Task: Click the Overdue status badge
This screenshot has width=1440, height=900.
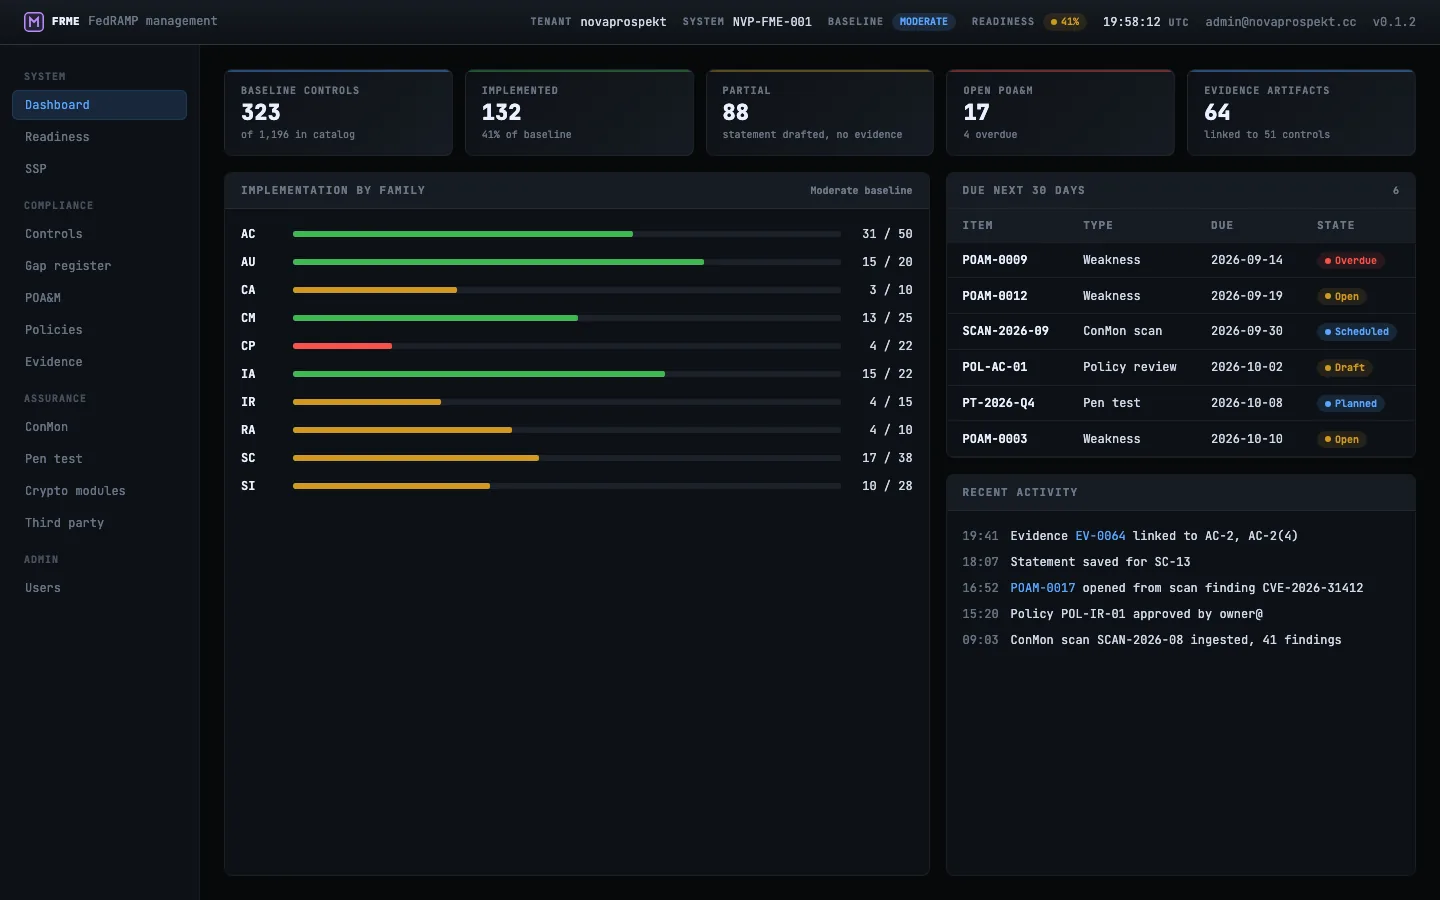Action: (x=1351, y=261)
